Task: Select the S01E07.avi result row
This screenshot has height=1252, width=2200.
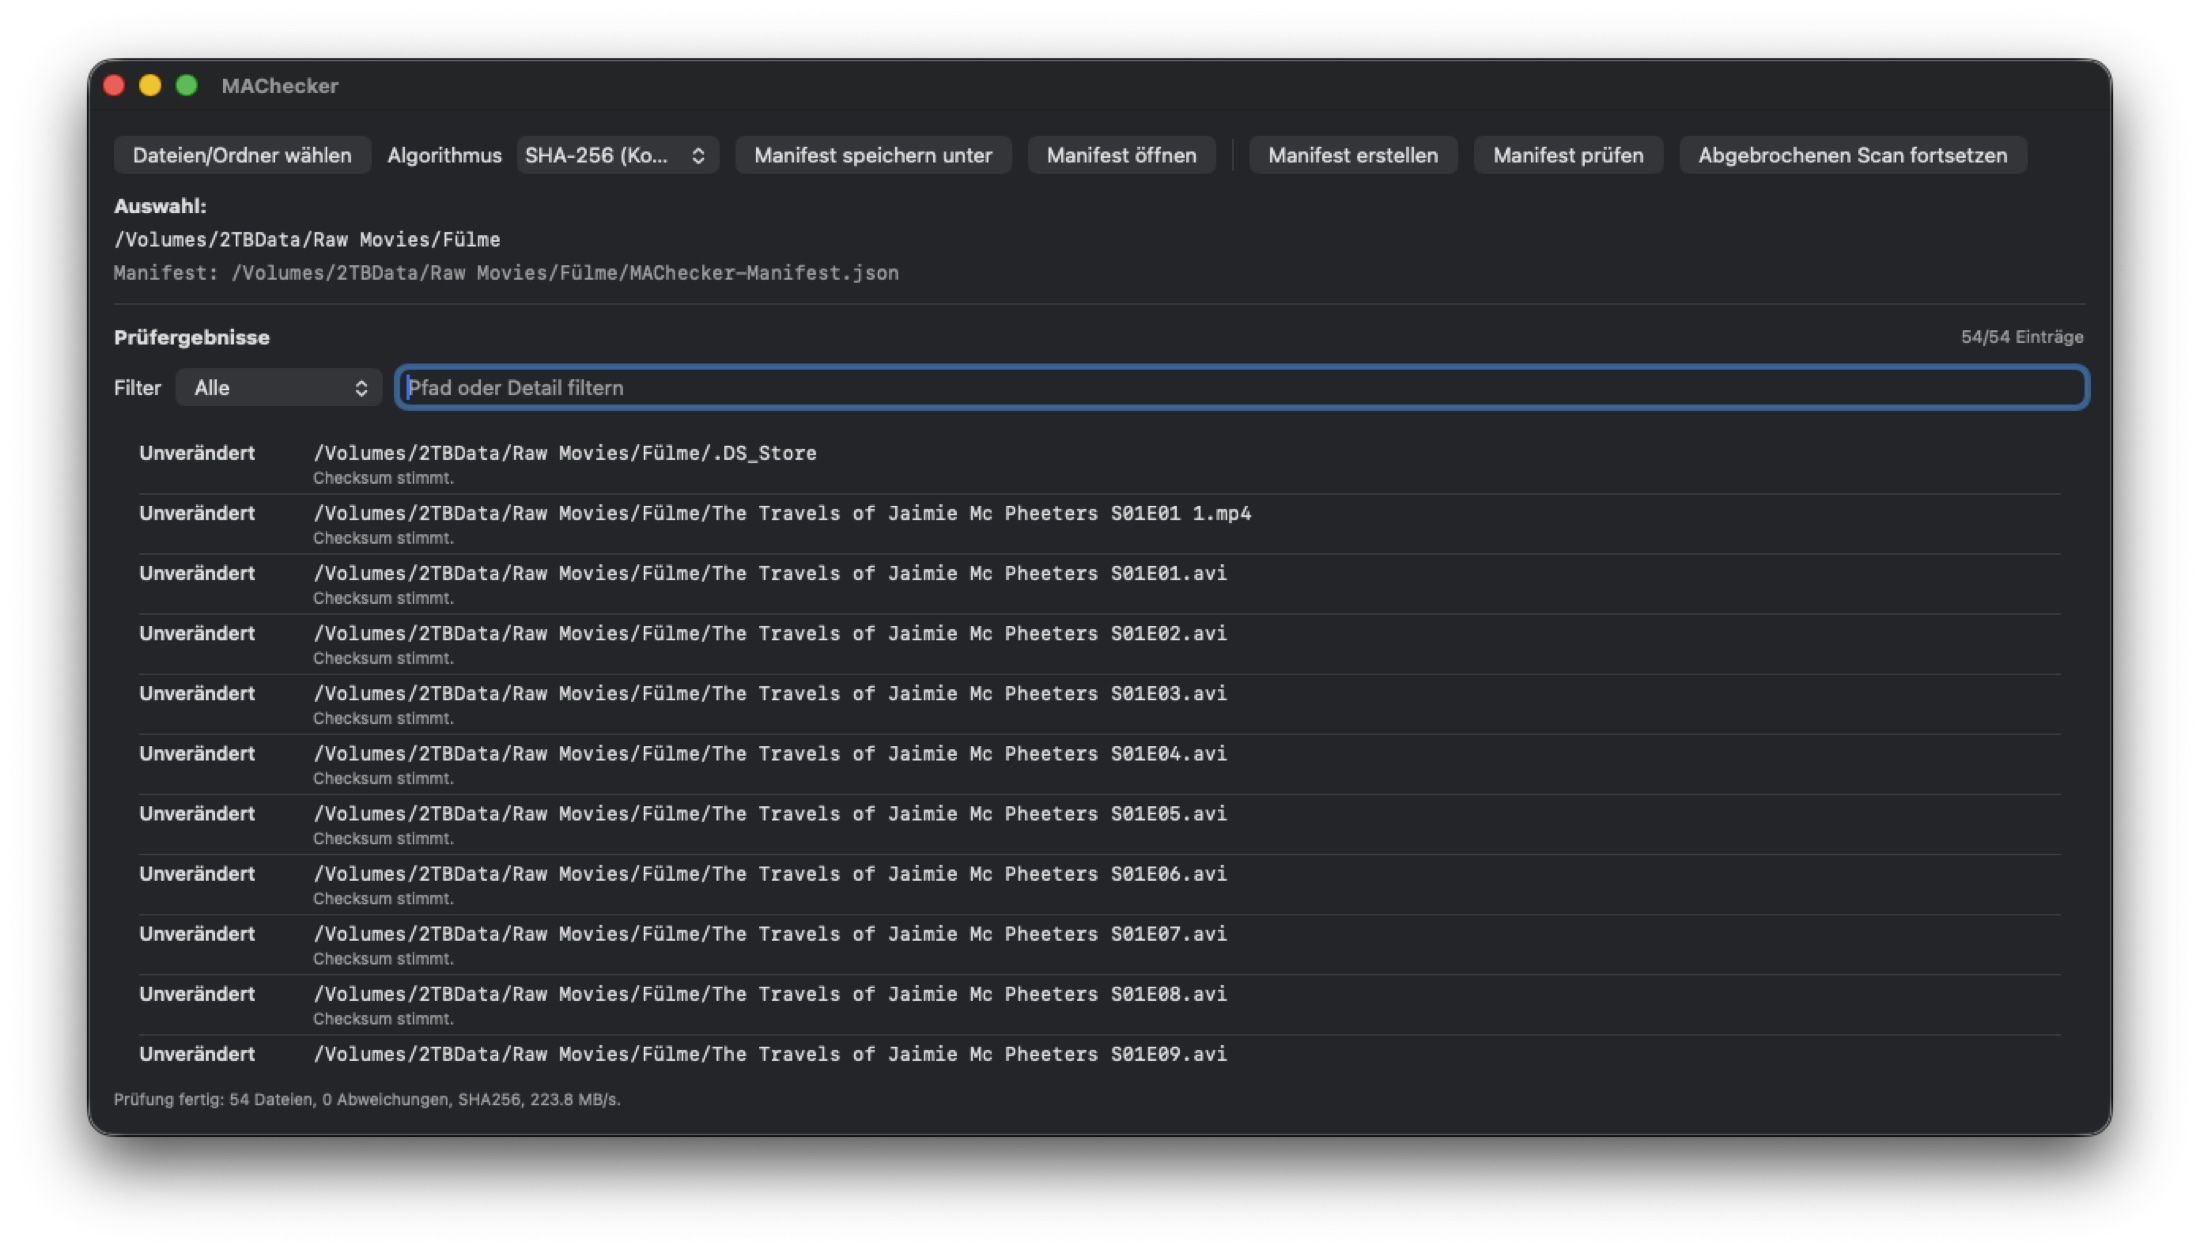Action: point(1099,944)
